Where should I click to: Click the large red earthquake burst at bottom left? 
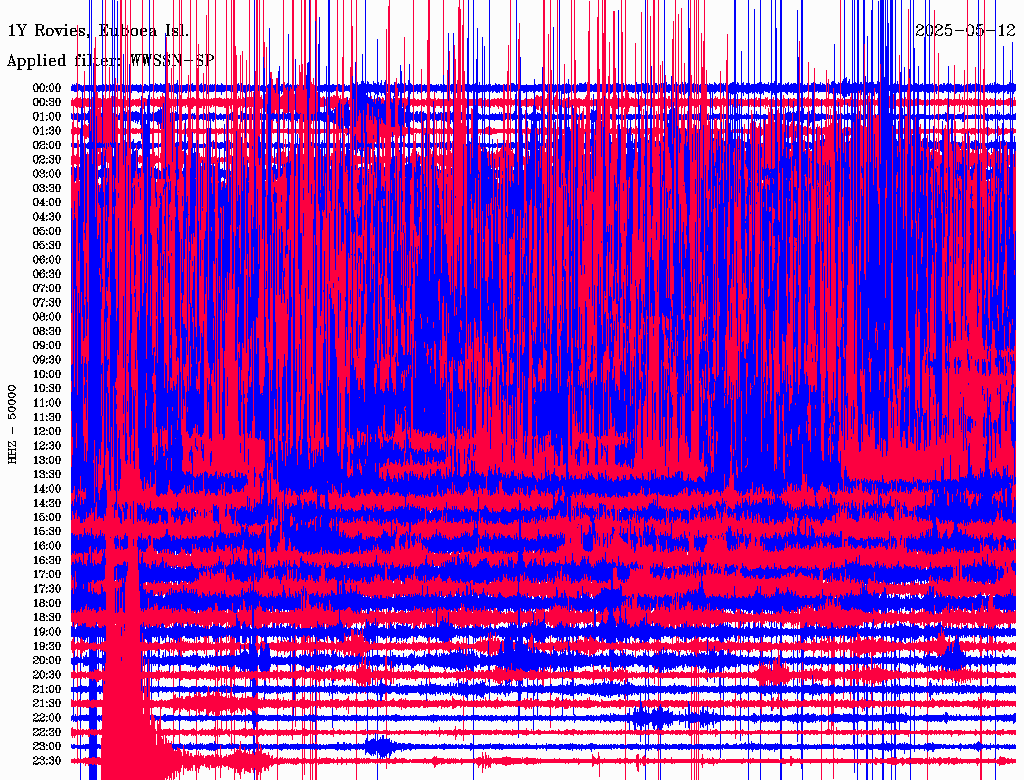click(x=125, y=700)
